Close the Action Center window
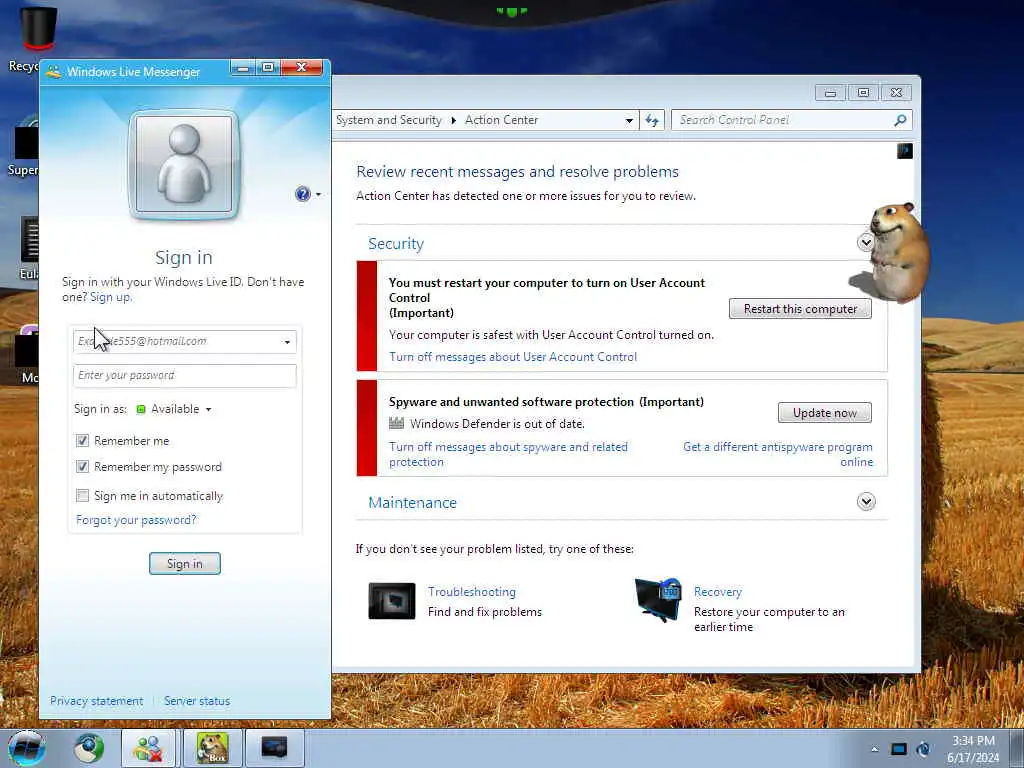 coord(897,93)
